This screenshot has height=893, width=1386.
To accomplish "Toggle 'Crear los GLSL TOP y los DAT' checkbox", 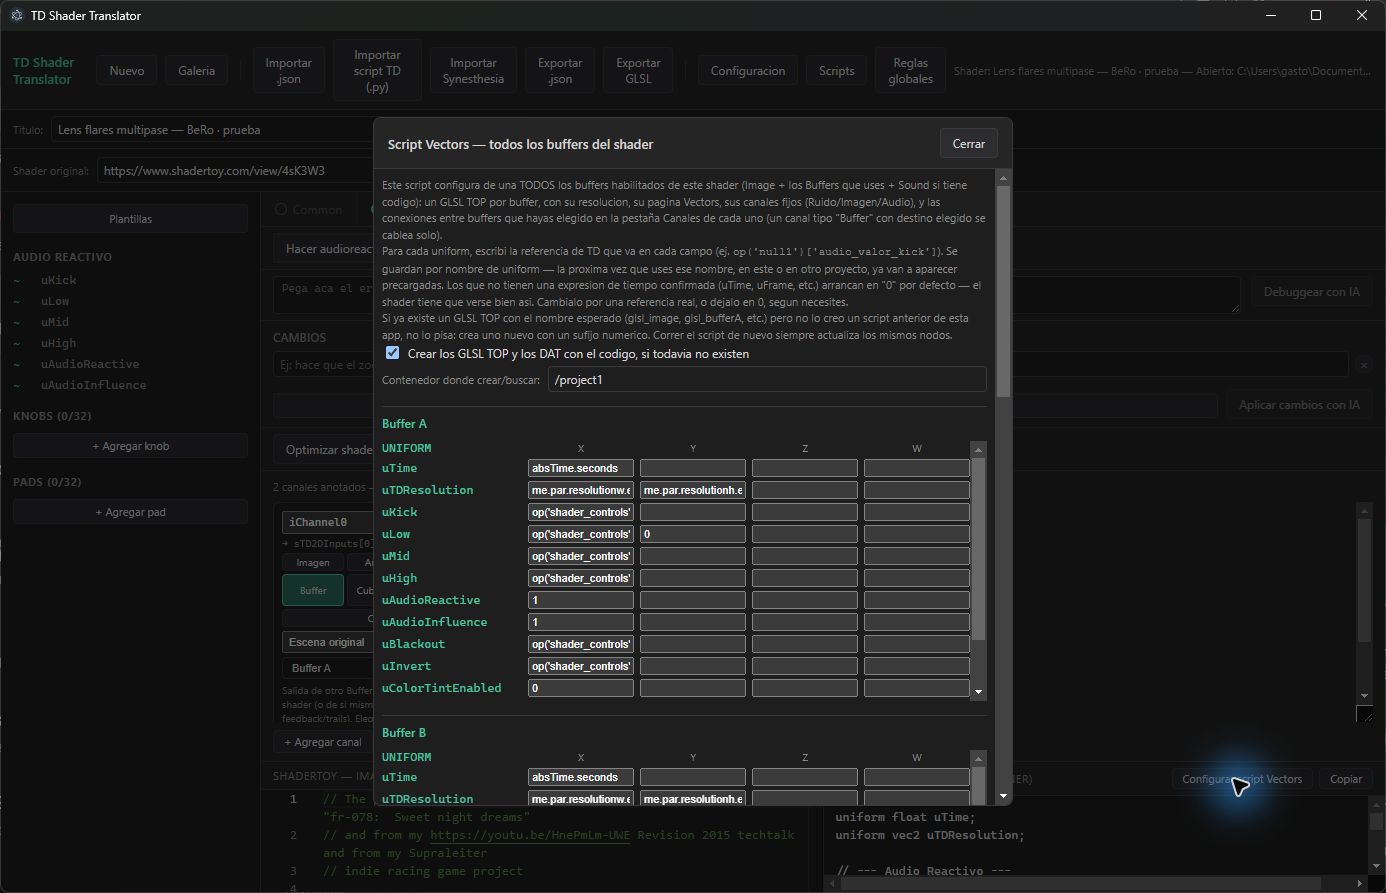I will [x=392, y=353].
